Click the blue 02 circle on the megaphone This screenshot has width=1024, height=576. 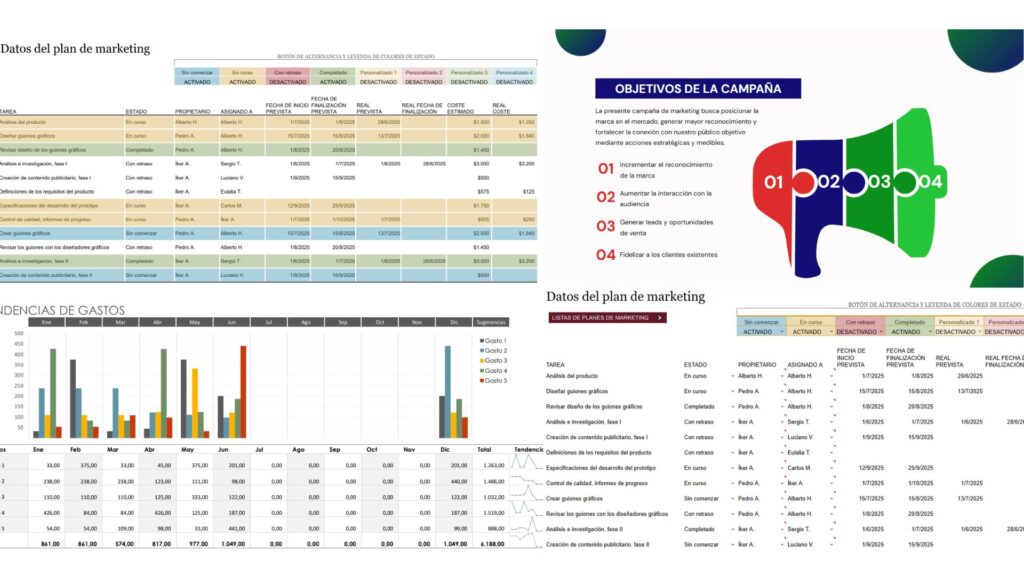[x=828, y=182]
